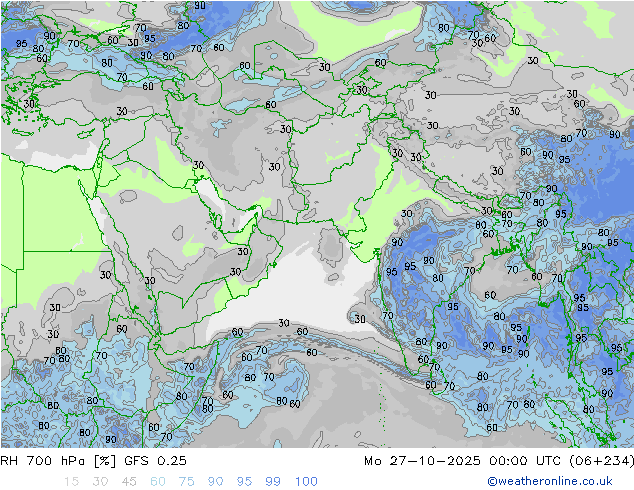Select the map title 'RH 700 hPa [%] GFS 0.25'

(93, 460)
